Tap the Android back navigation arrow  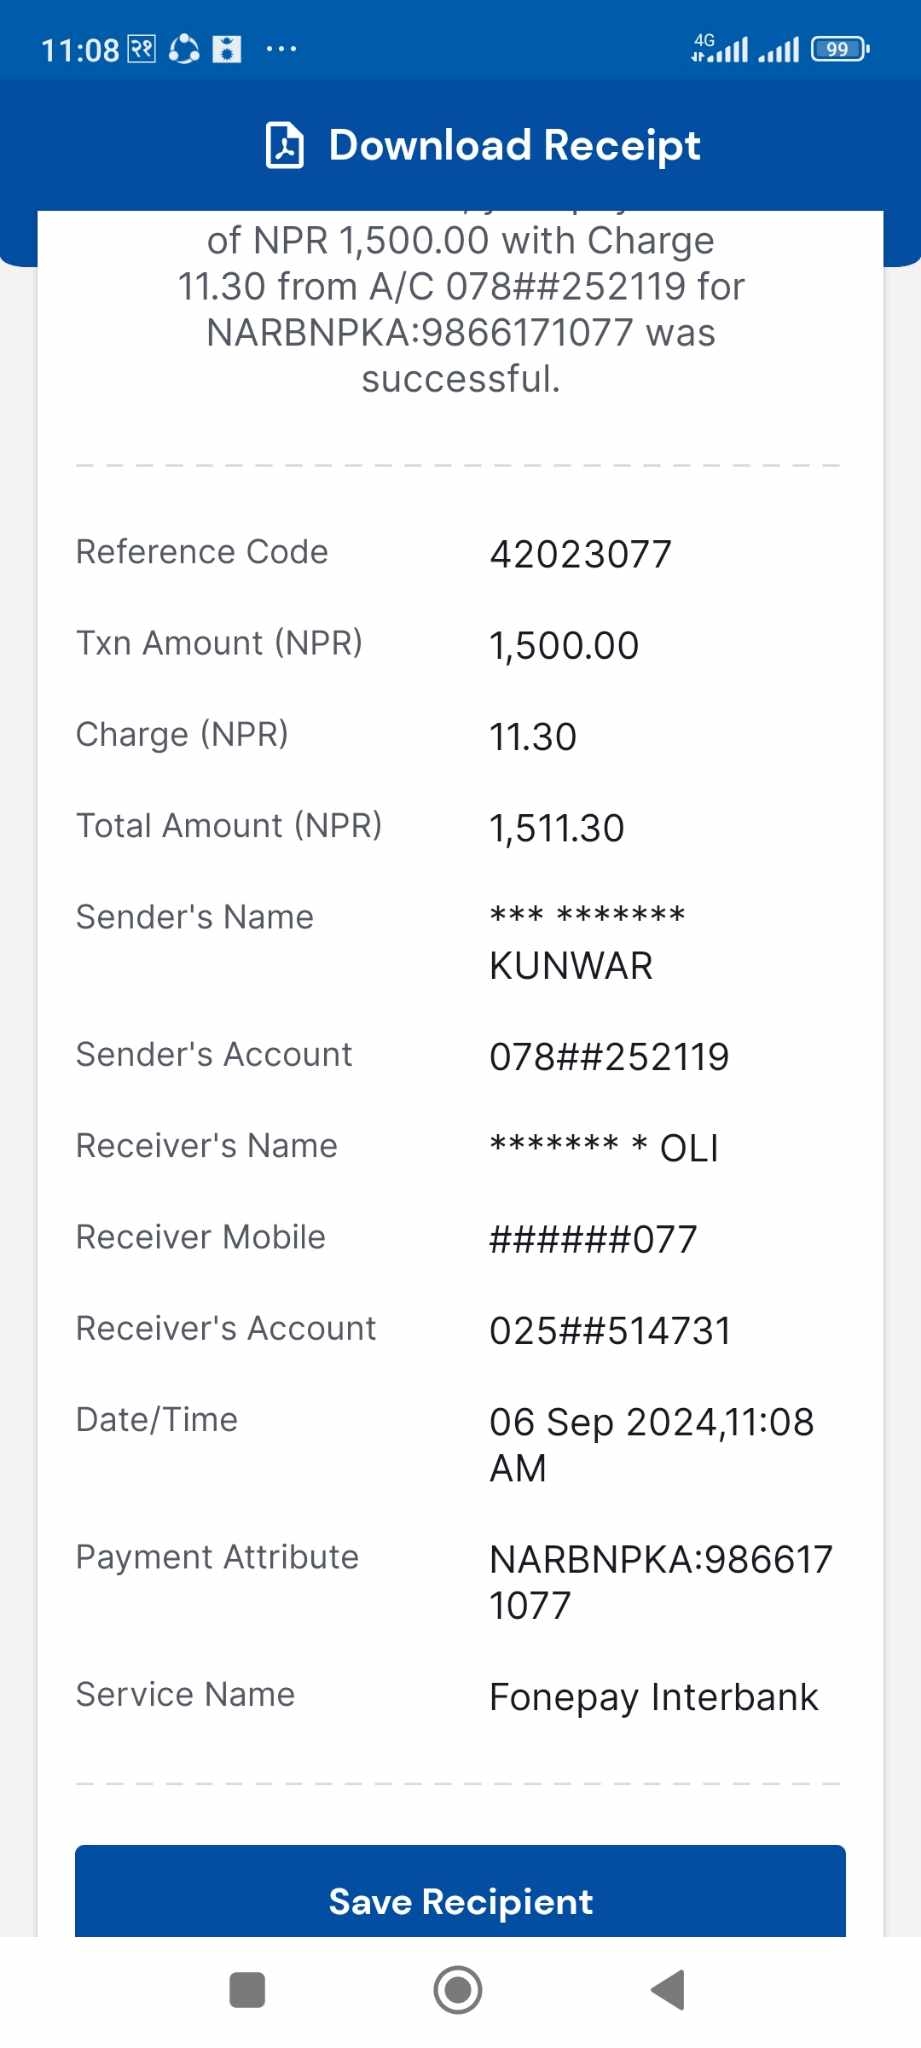pyautogui.click(x=668, y=1990)
